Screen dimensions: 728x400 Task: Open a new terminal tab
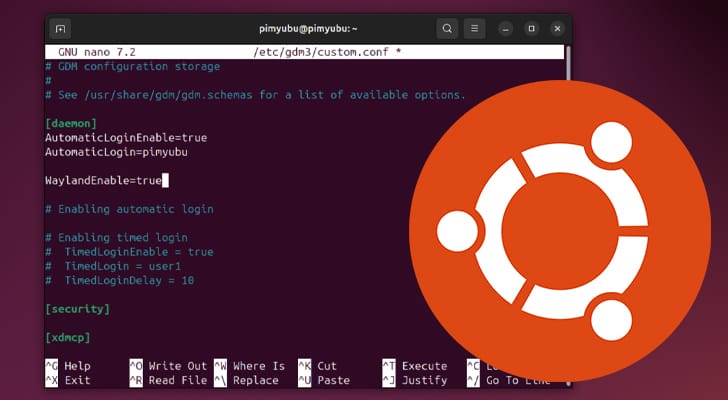click(x=60, y=29)
